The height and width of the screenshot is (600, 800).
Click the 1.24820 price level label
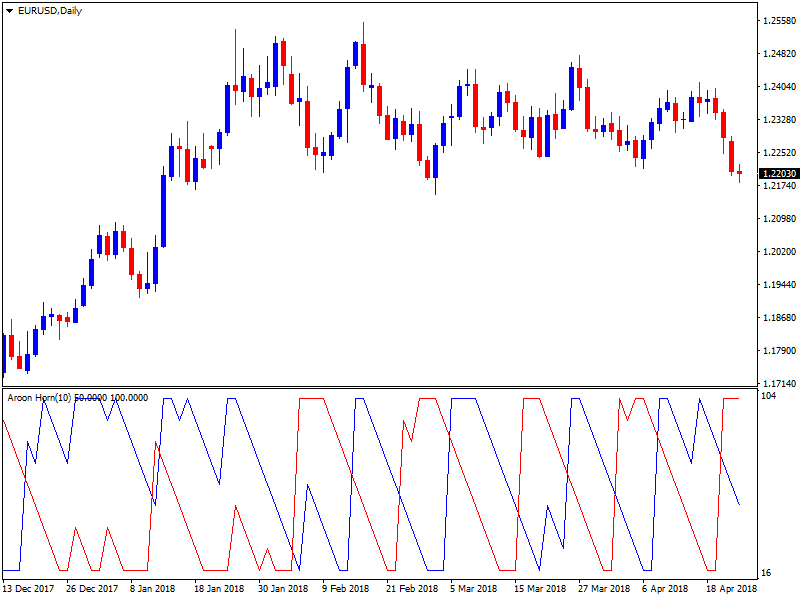779,54
